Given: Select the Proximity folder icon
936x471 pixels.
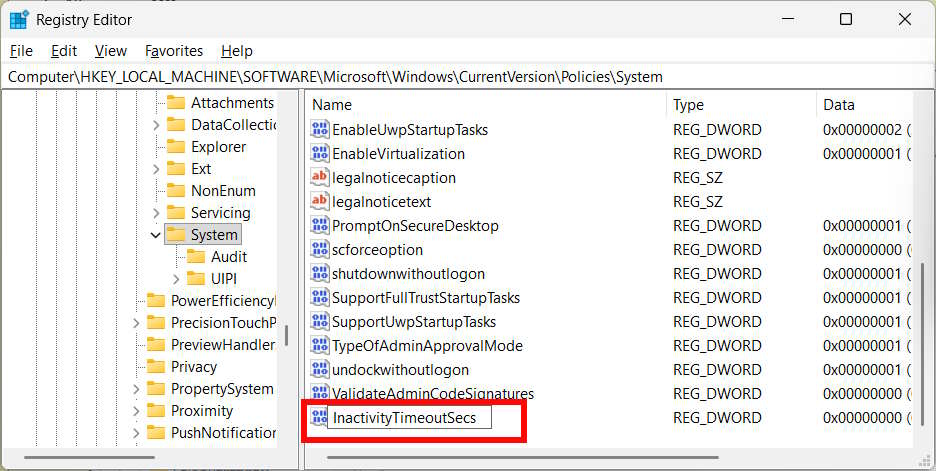Looking at the screenshot, I should pyautogui.click(x=156, y=411).
